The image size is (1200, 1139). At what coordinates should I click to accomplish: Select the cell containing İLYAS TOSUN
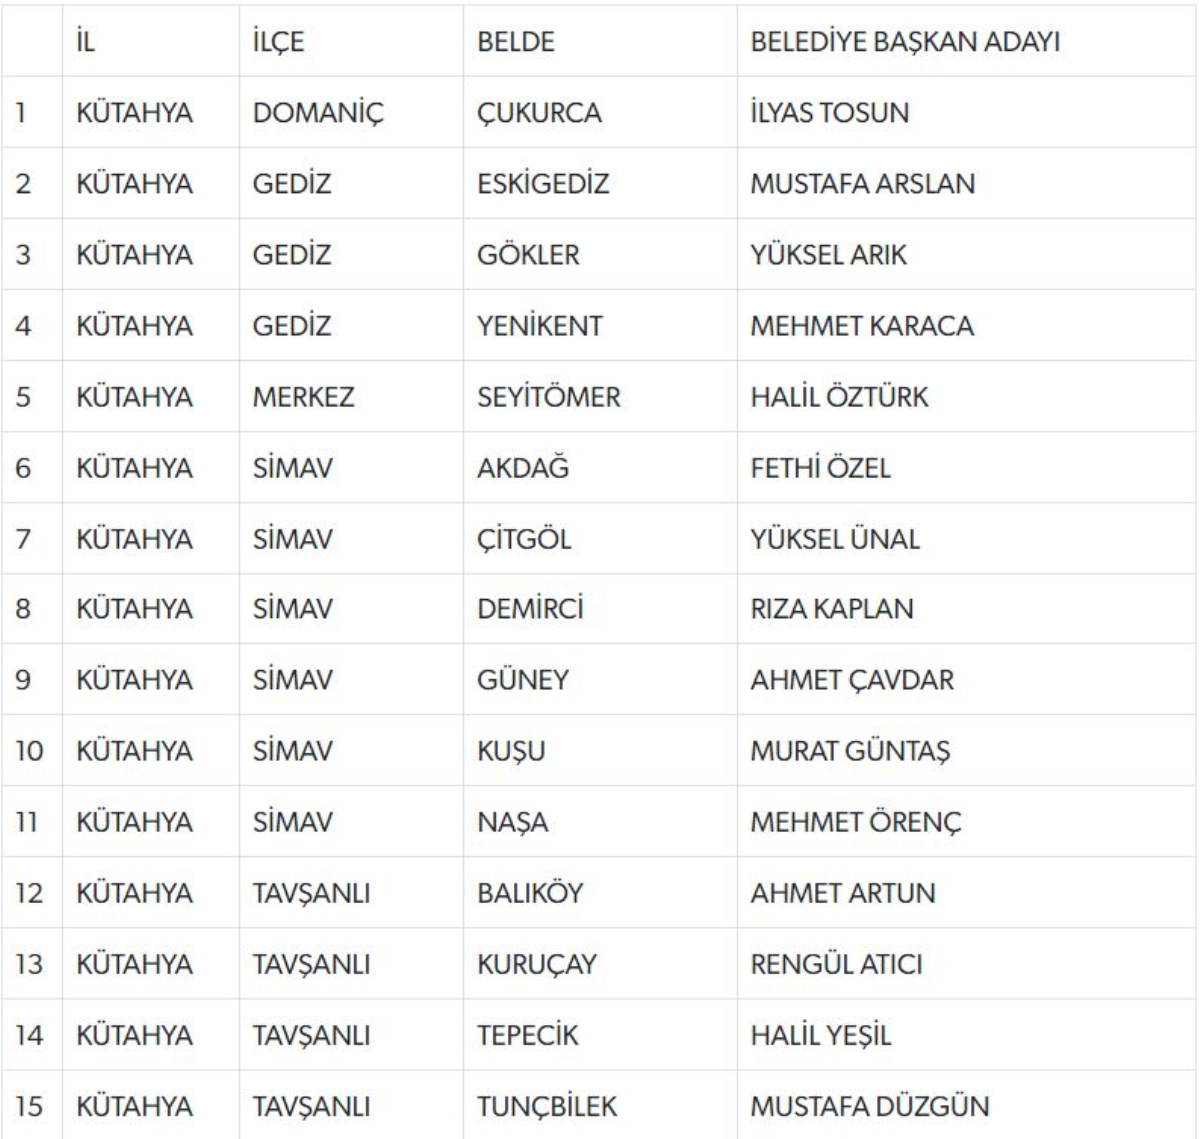[829, 112]
